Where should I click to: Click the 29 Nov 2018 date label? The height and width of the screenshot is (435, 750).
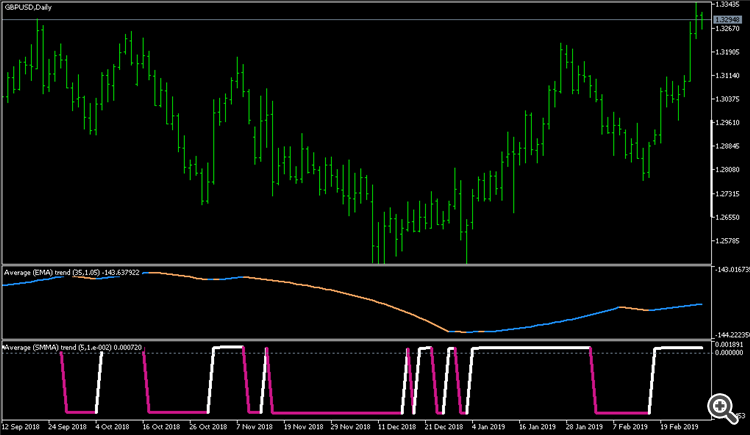pyautogui.click(x=350, y=426)
